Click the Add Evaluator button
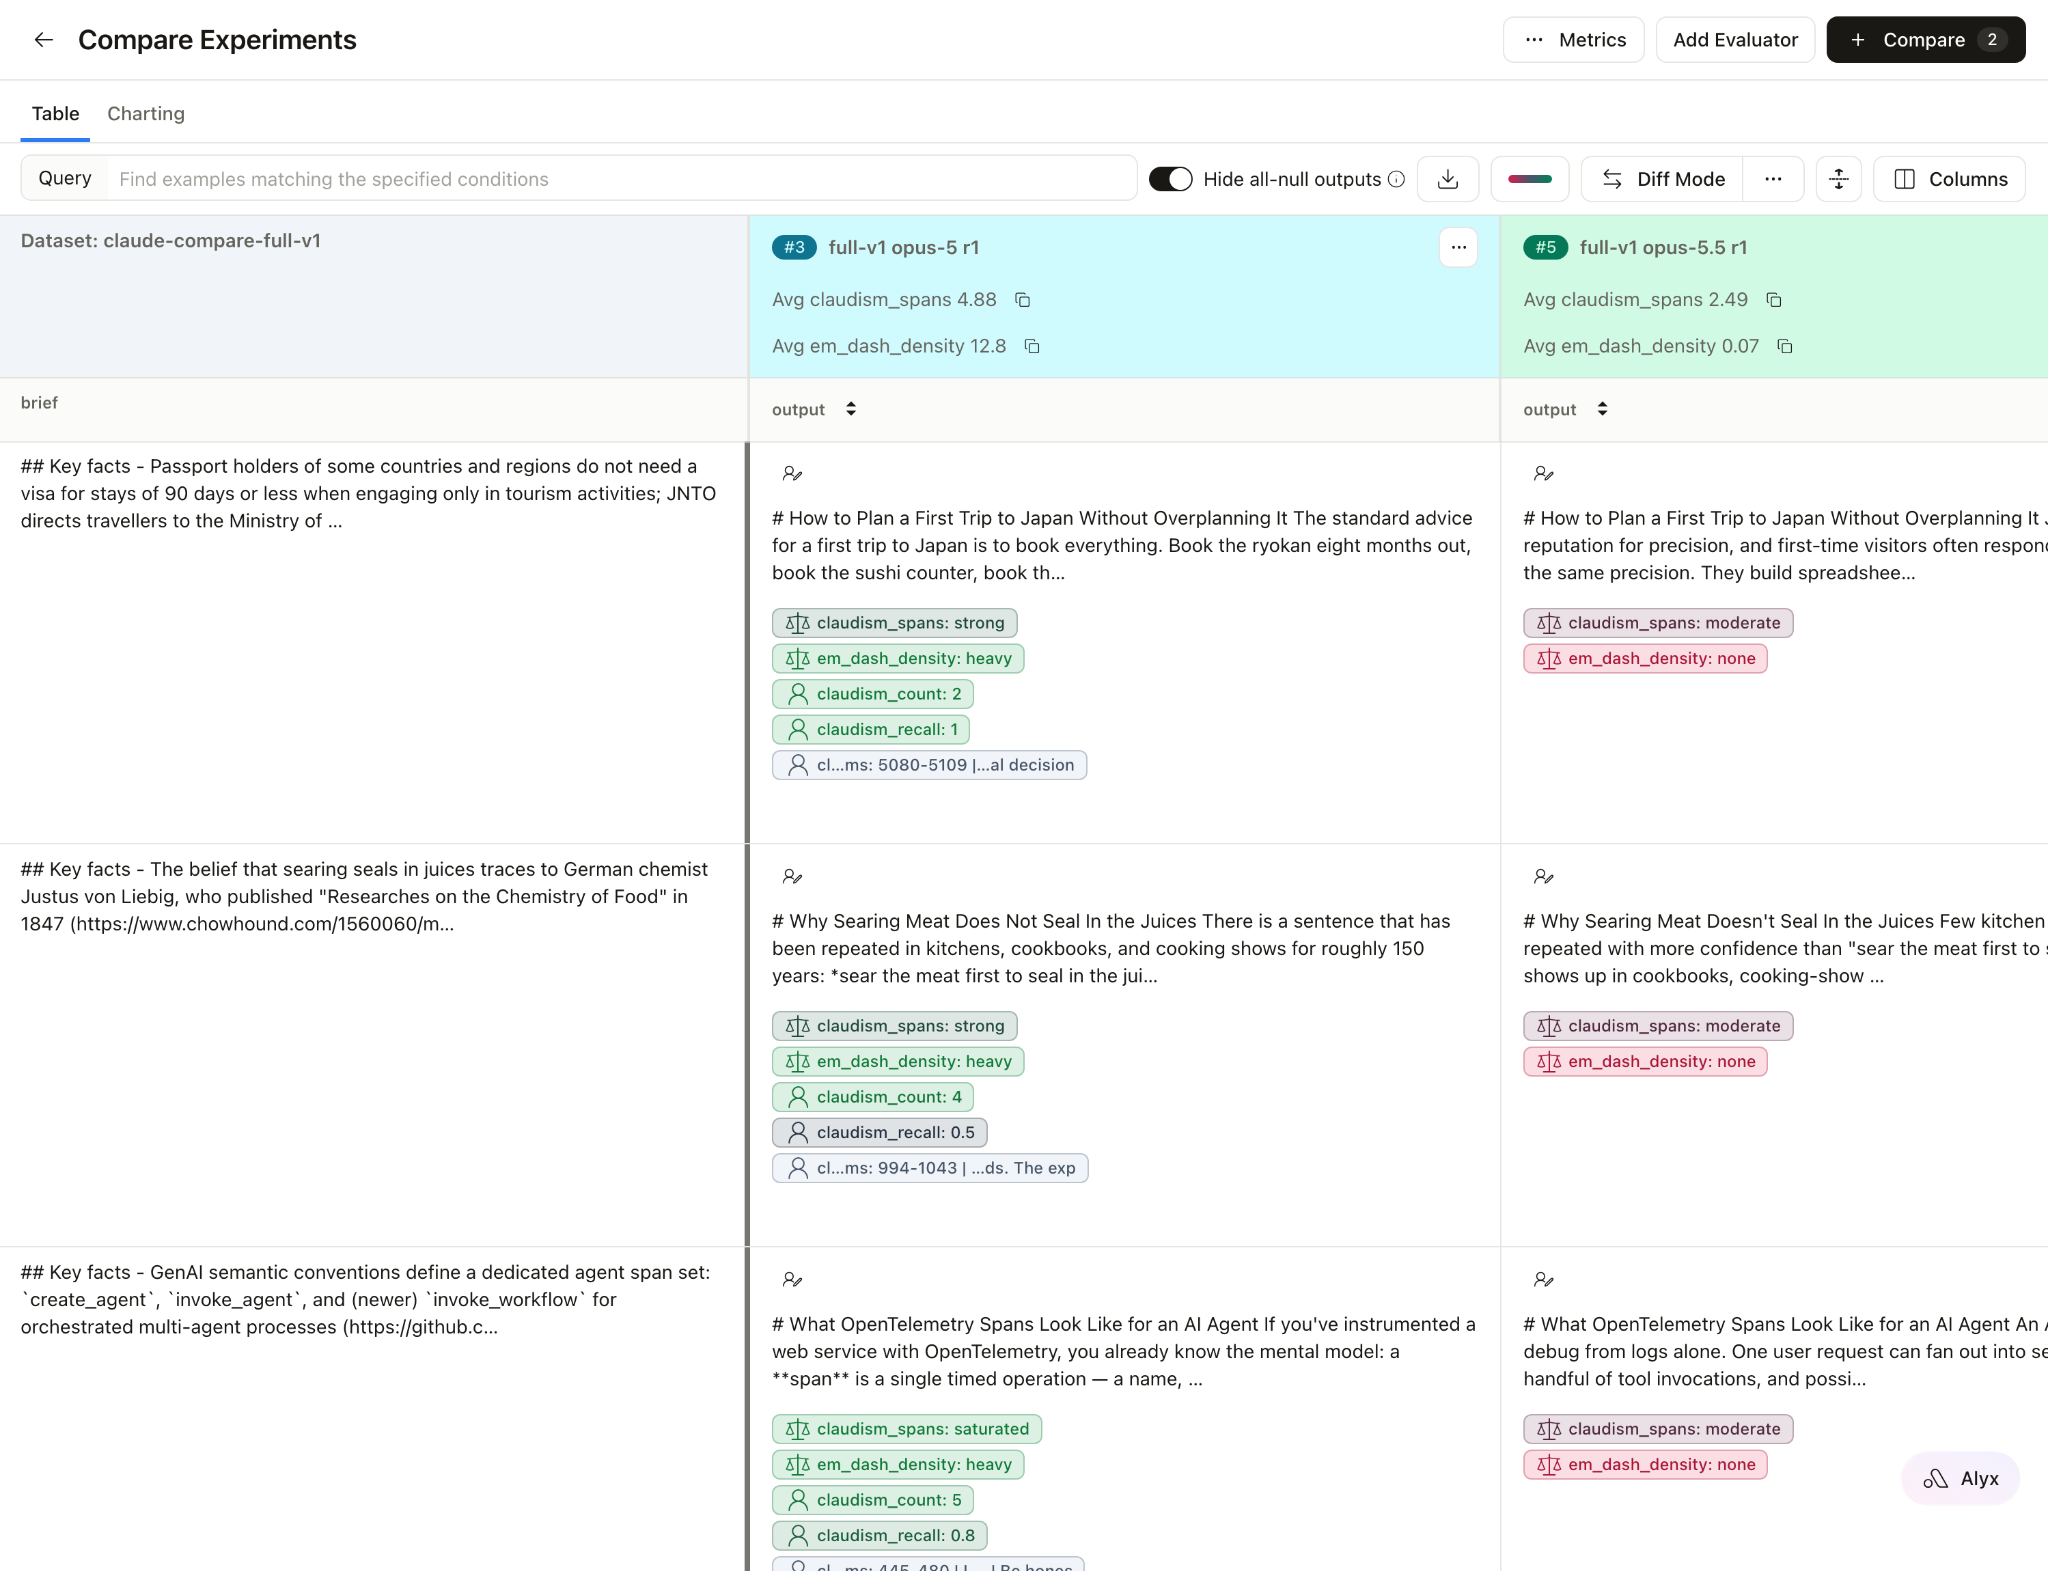Image resolution: width=2048 pixels, height=1571 pixels. (1735, 40)
